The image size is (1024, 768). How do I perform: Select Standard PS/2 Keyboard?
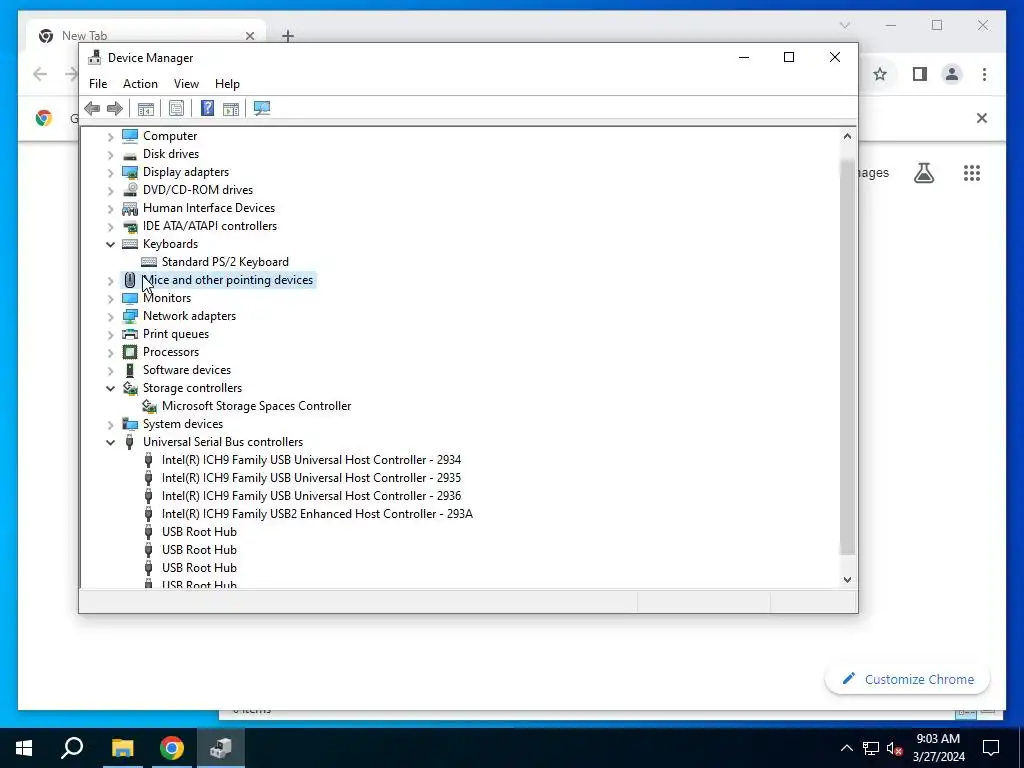coord(225,262)
